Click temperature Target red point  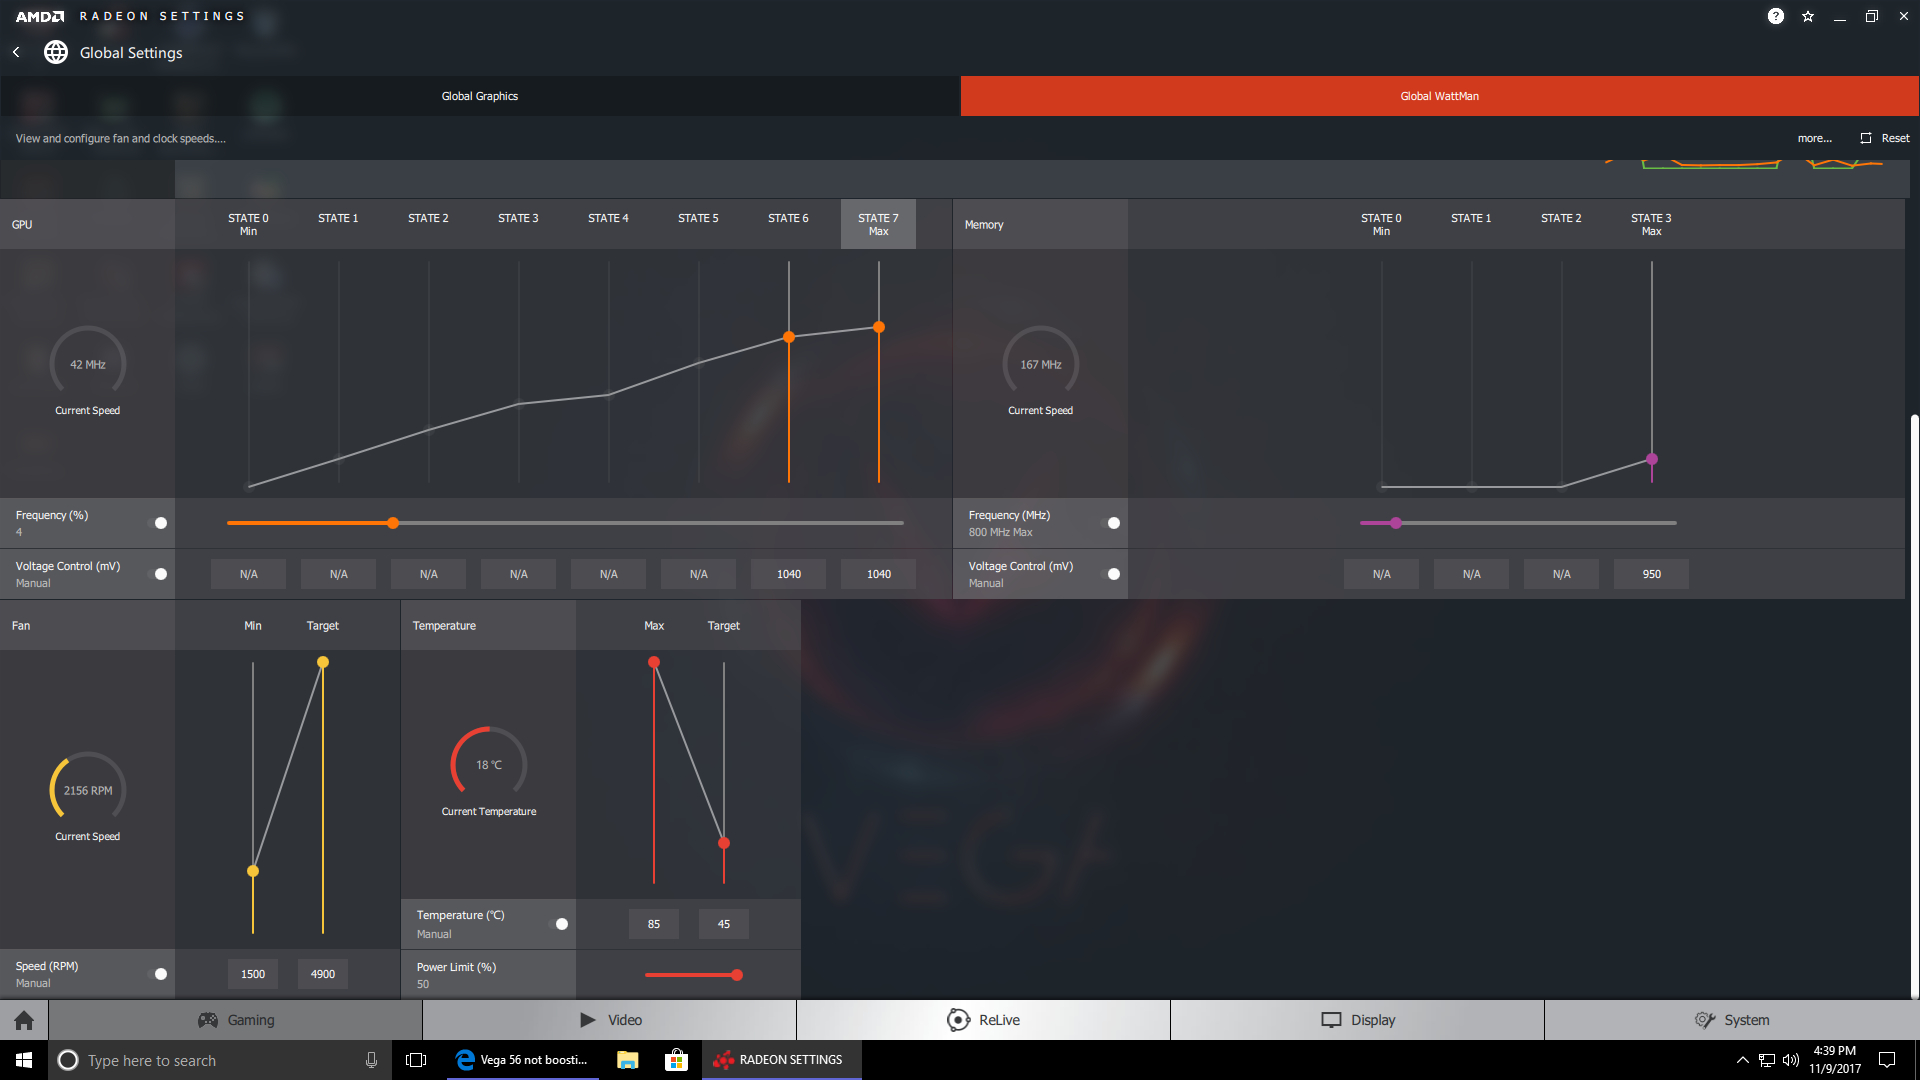tap(724, 843)
